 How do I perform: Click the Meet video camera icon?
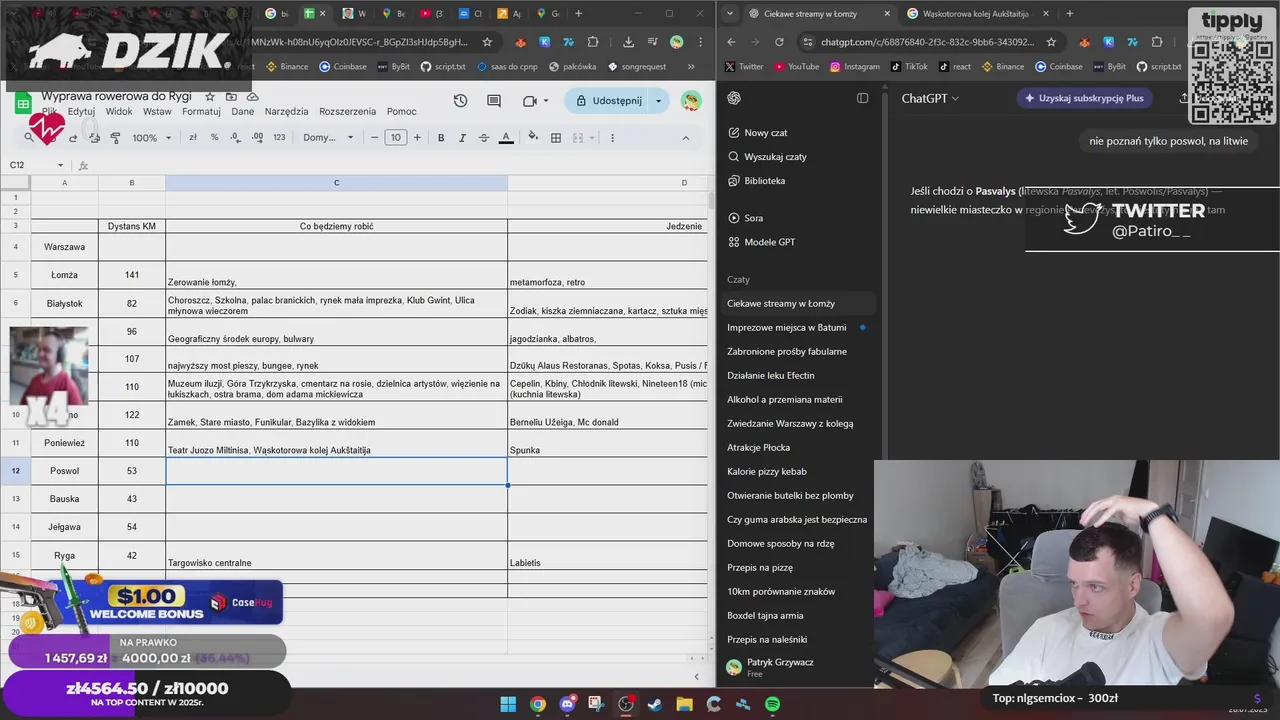[x=530, y=101]
